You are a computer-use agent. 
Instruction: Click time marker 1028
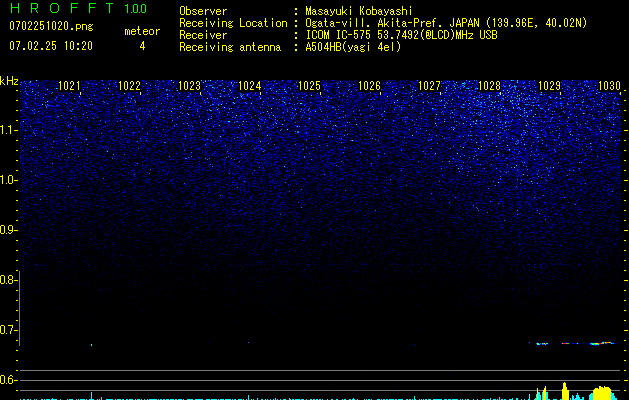coord(489,86)
